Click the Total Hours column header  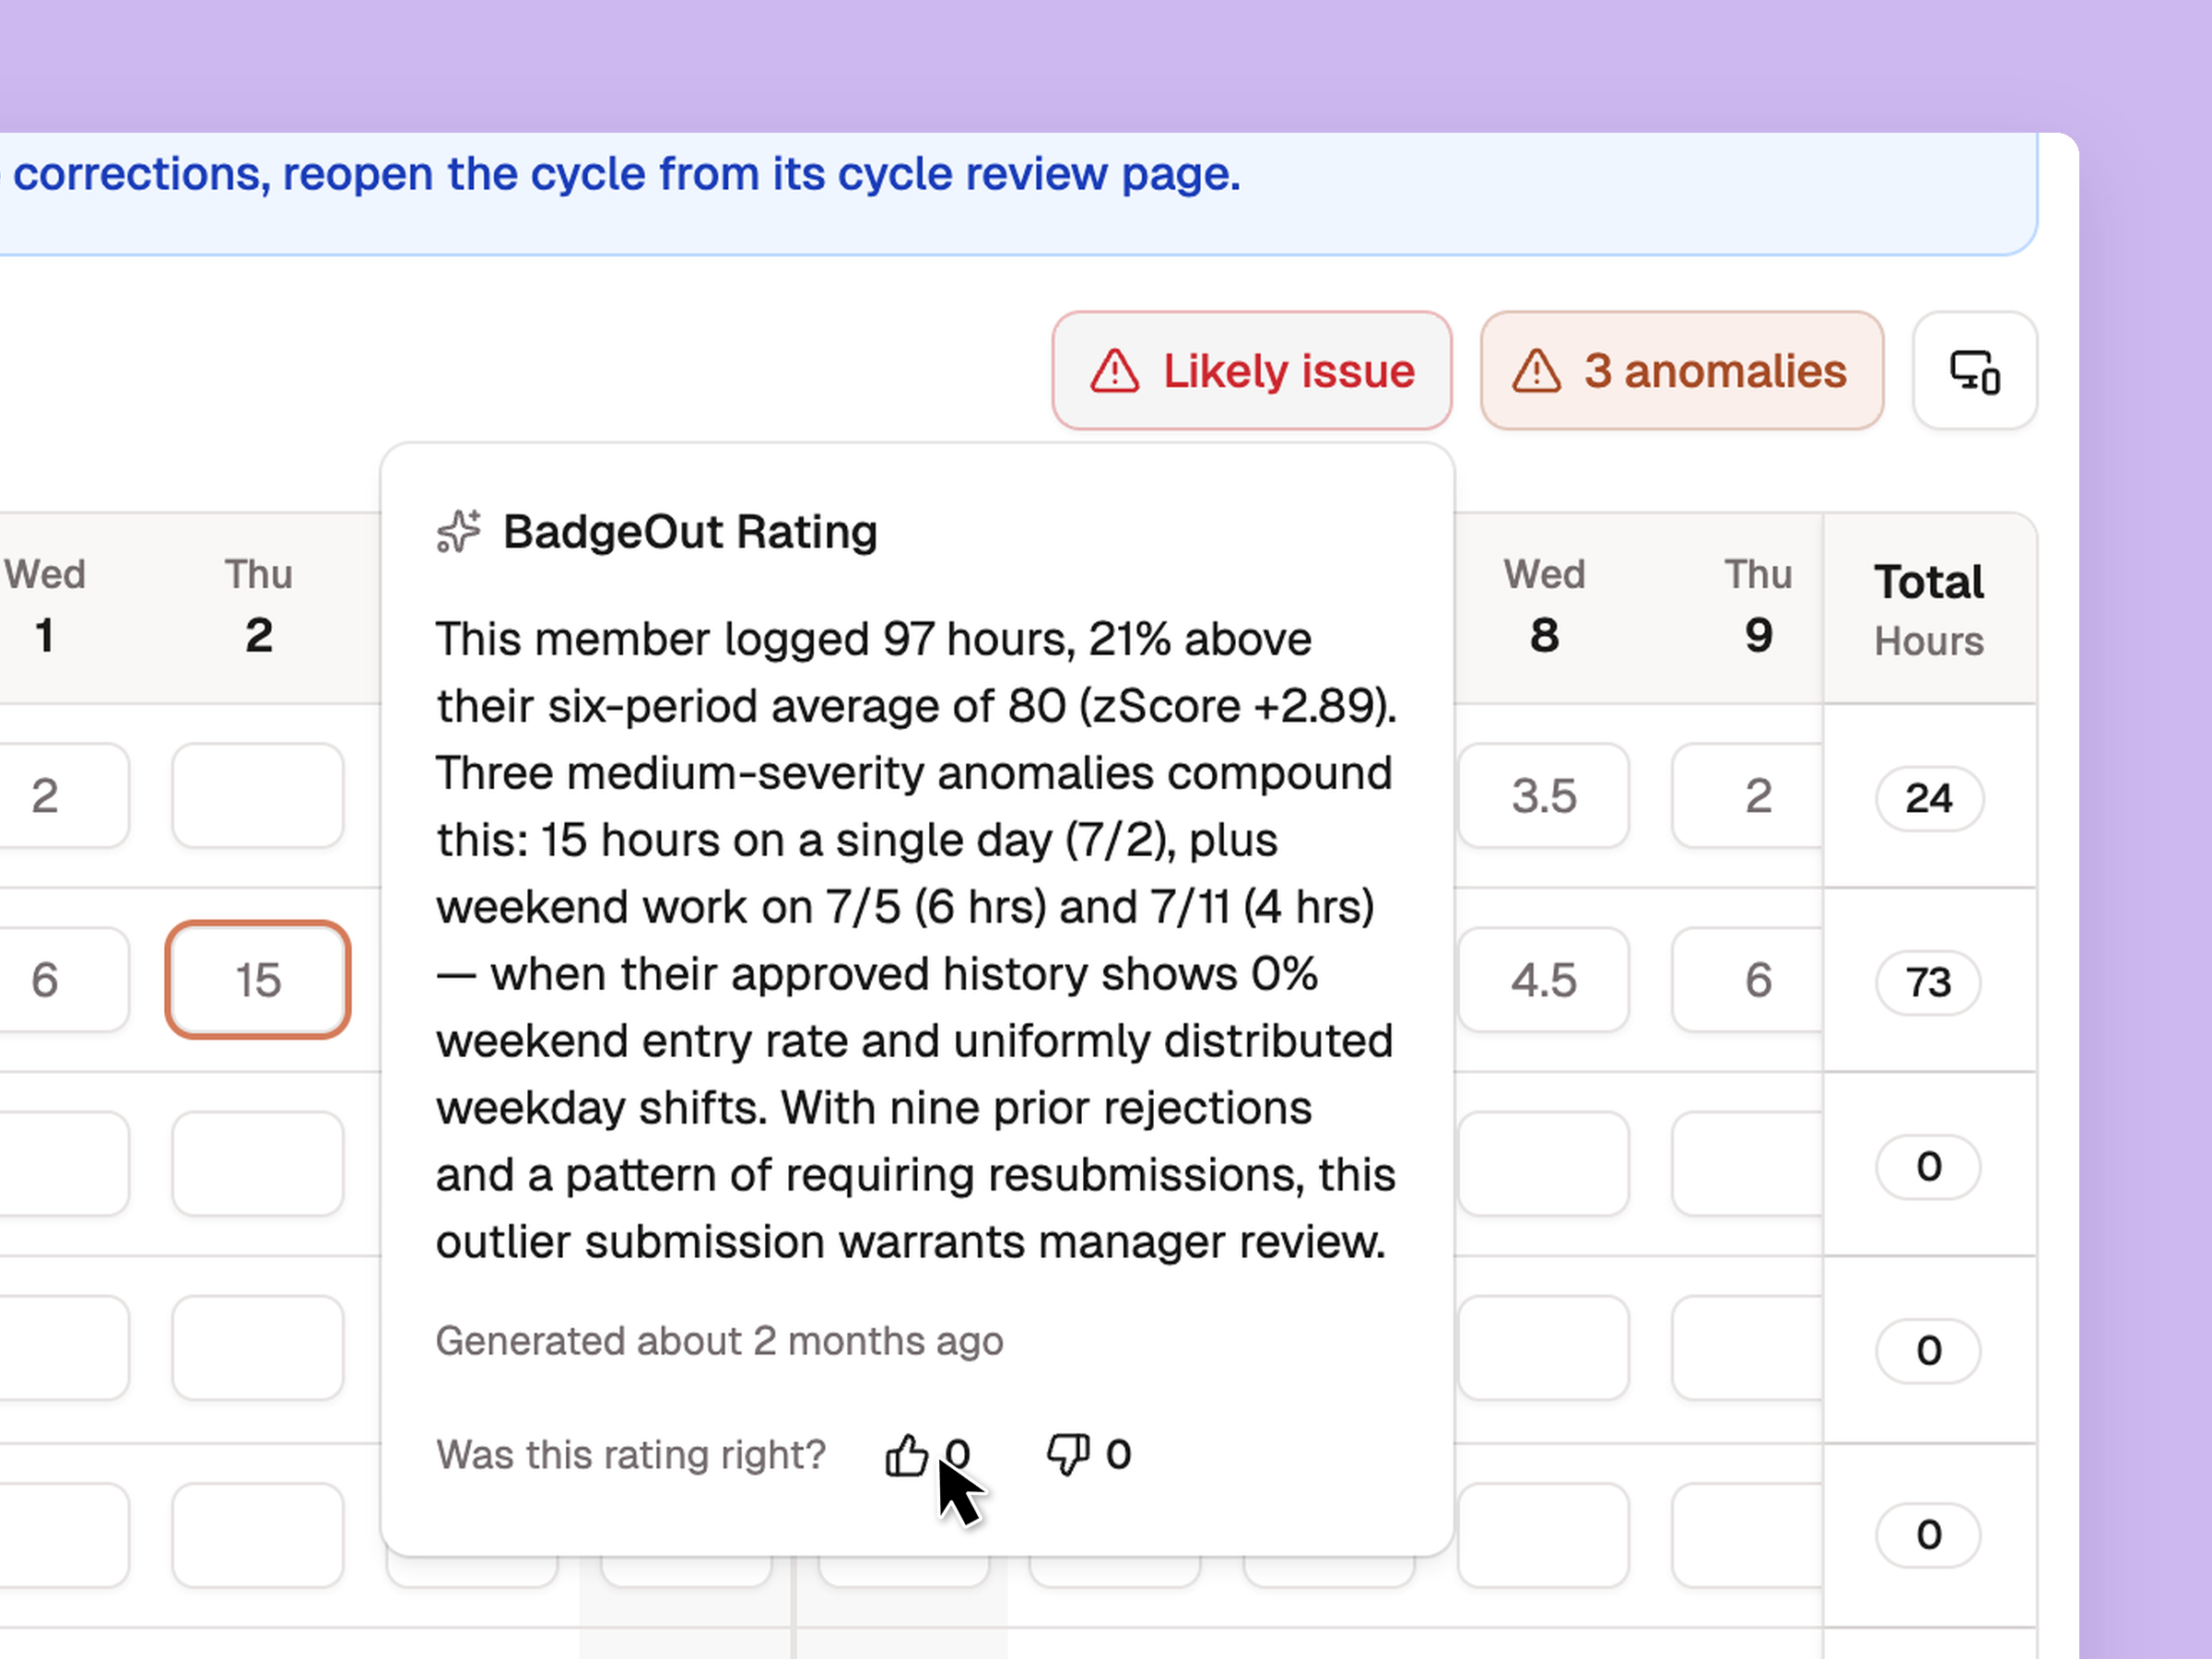pos(1929,609)
